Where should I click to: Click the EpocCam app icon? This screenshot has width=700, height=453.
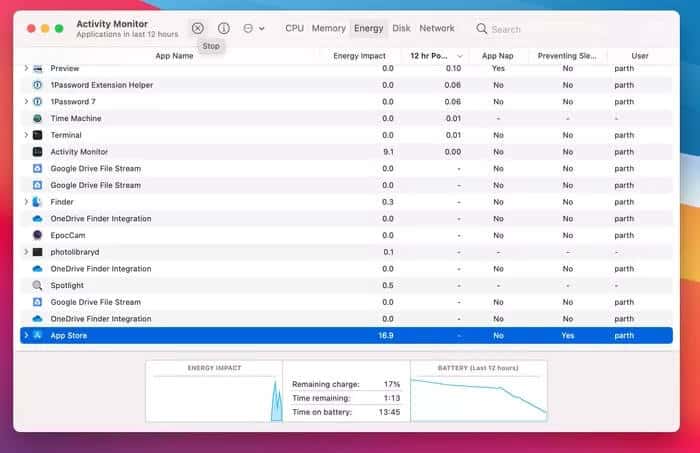pyautogui.click(x=38, y=235)
